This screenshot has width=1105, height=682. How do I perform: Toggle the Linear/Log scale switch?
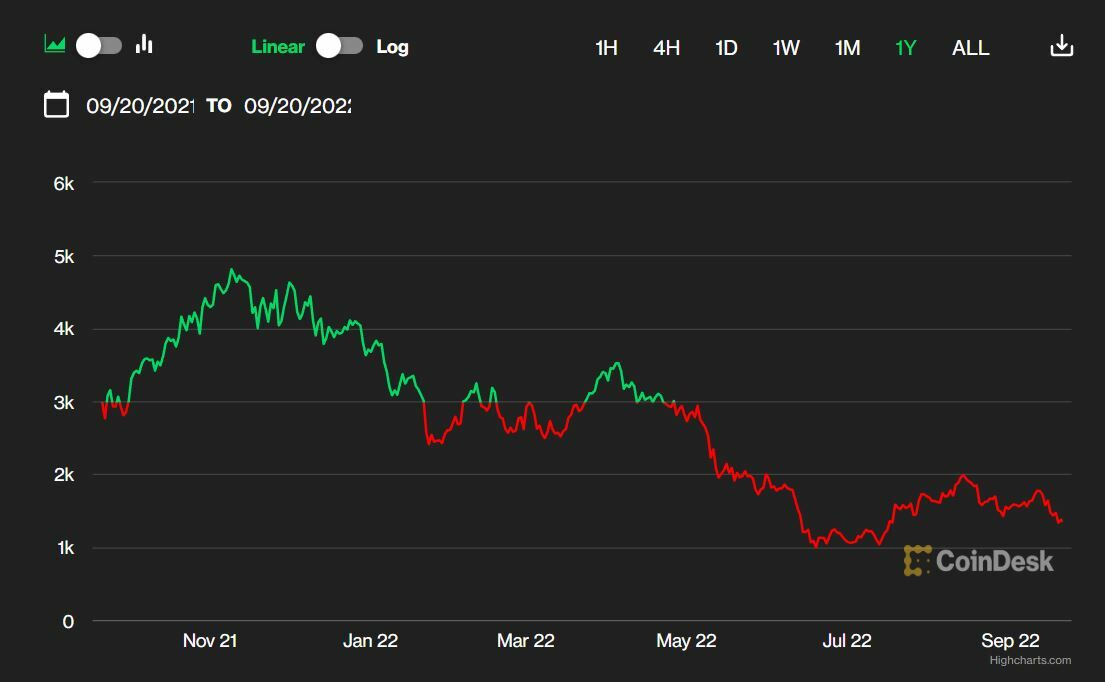point(339,46)
